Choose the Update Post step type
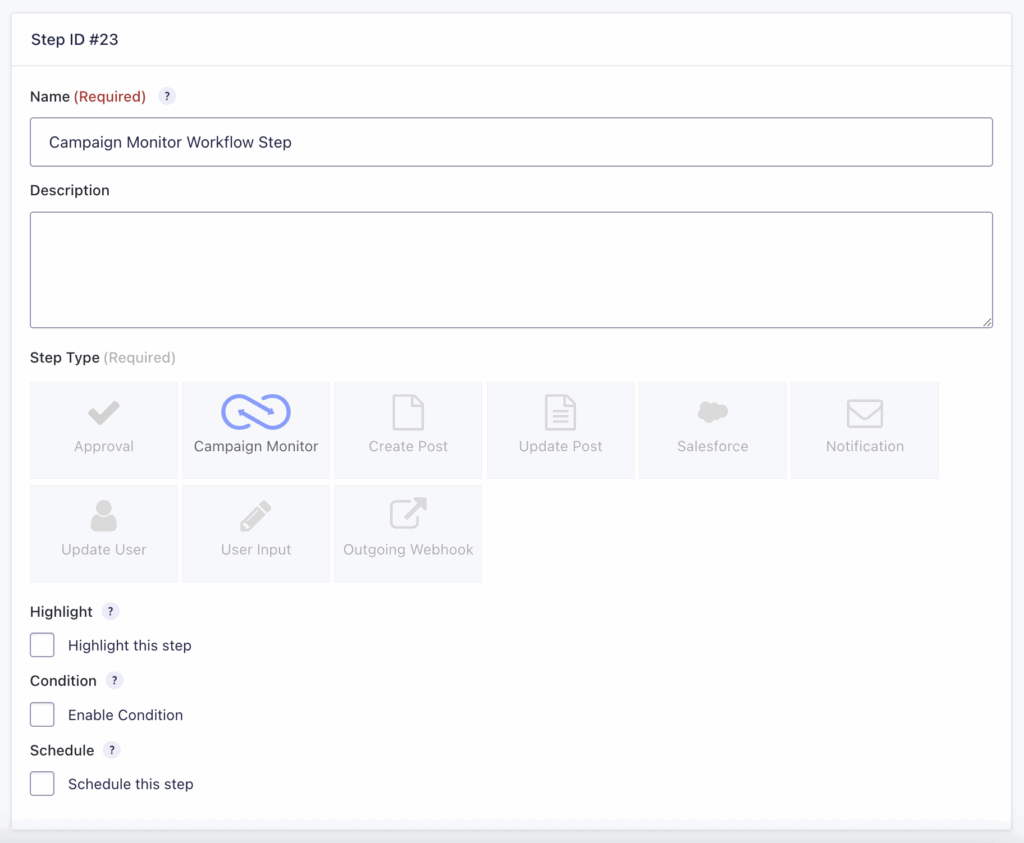Image resolution: width=1024 pixels, height=843 pixels. (x=560, y=430)
